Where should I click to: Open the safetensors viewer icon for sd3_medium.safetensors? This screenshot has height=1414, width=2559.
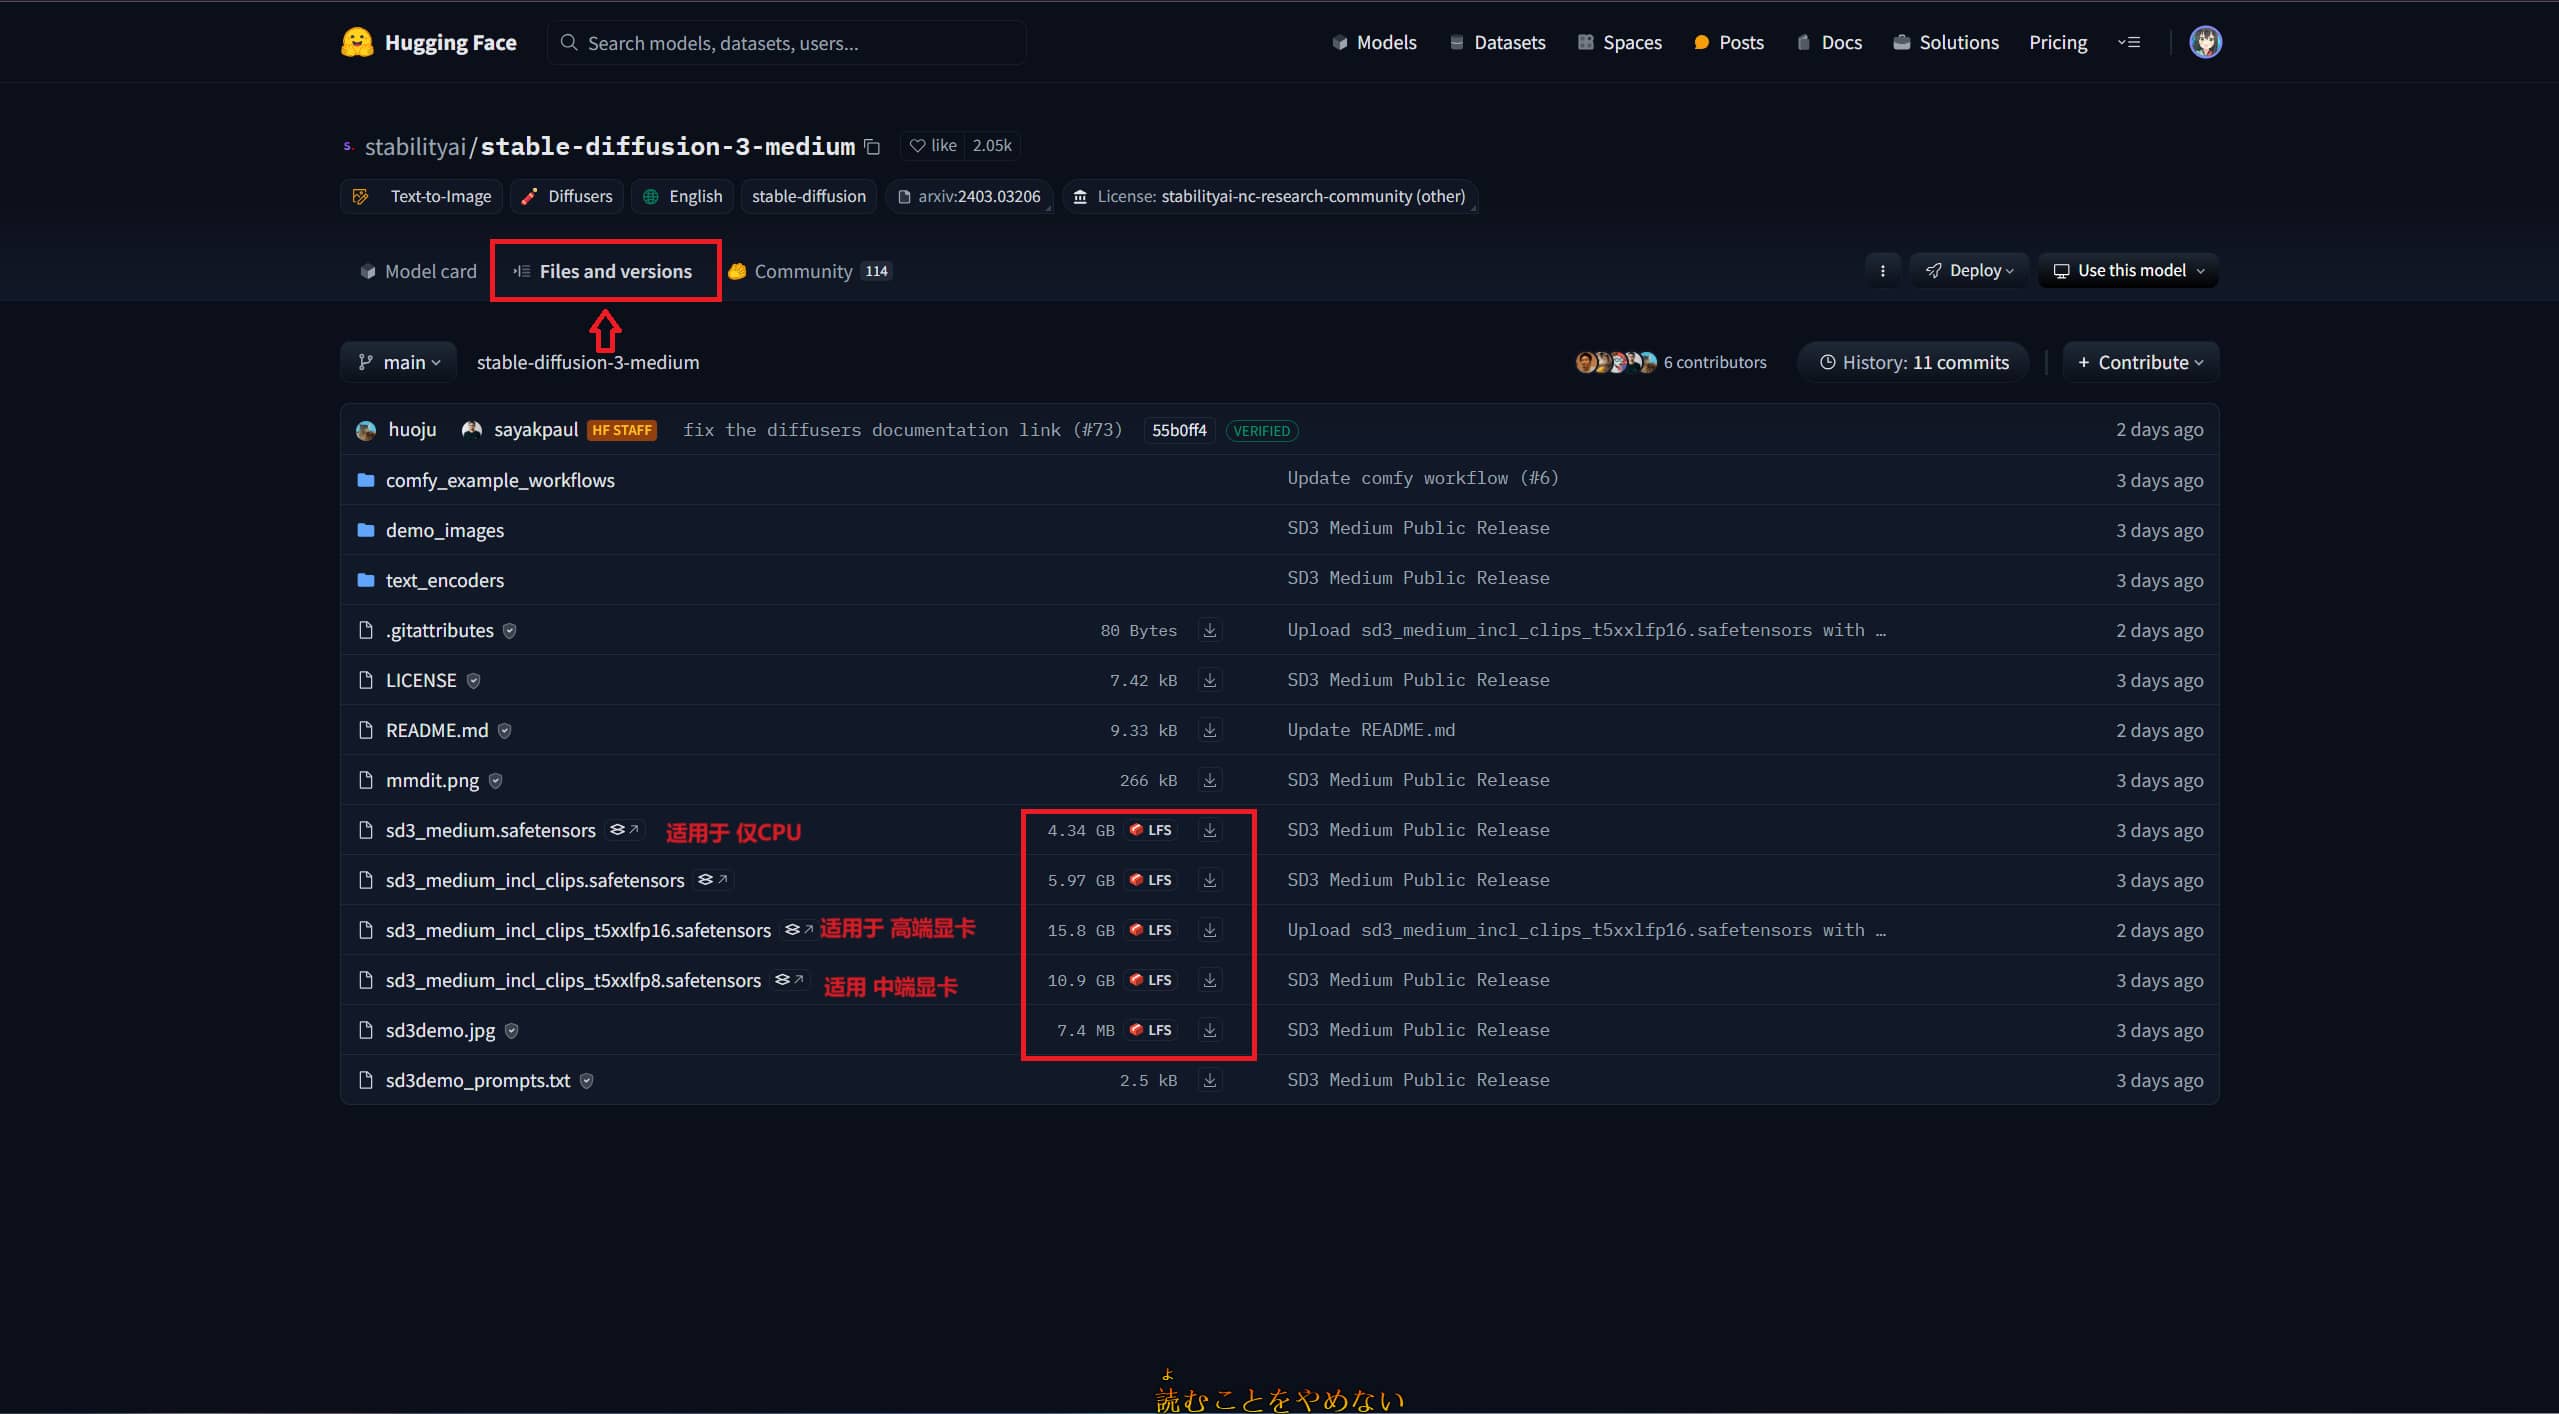tap(625, 830)
